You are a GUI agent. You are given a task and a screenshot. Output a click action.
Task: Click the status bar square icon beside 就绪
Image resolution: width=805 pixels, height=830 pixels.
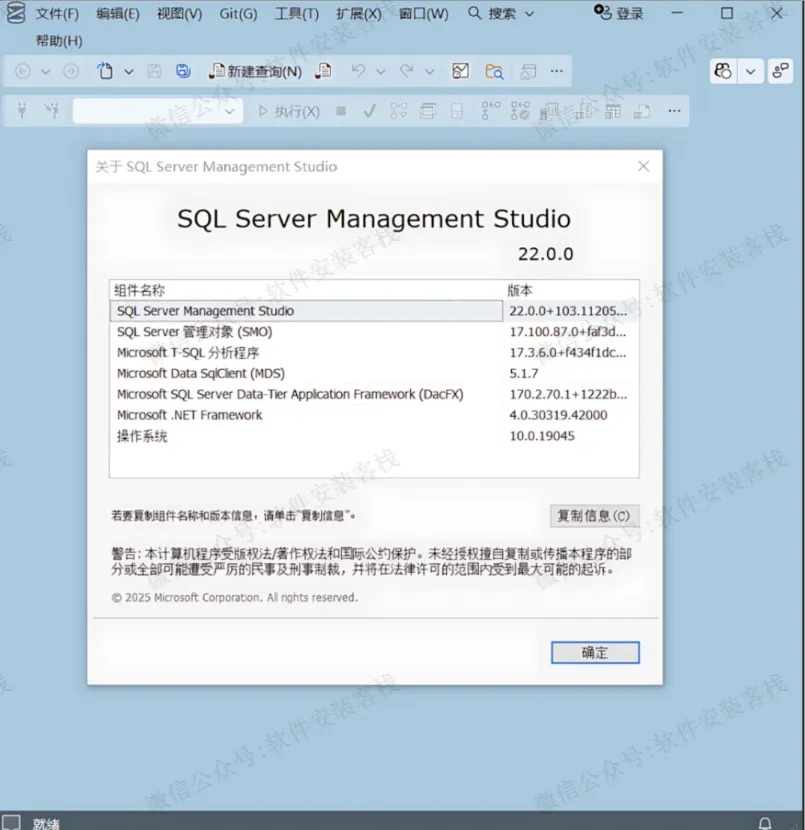click(12, 822)
